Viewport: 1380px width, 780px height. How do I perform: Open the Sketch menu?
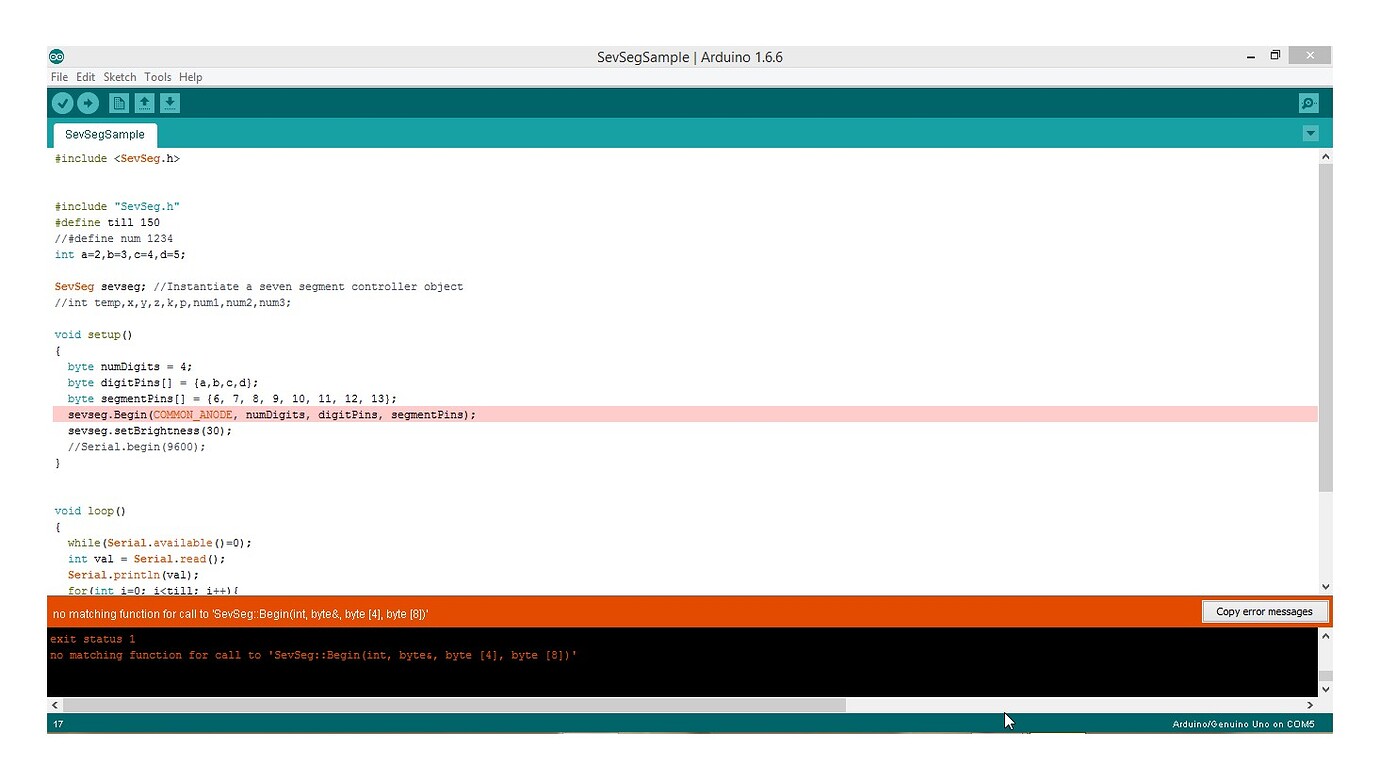119,76
